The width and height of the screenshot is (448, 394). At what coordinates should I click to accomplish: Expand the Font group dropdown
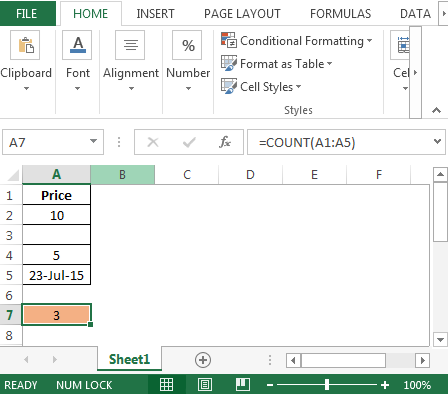coord(77,89)
